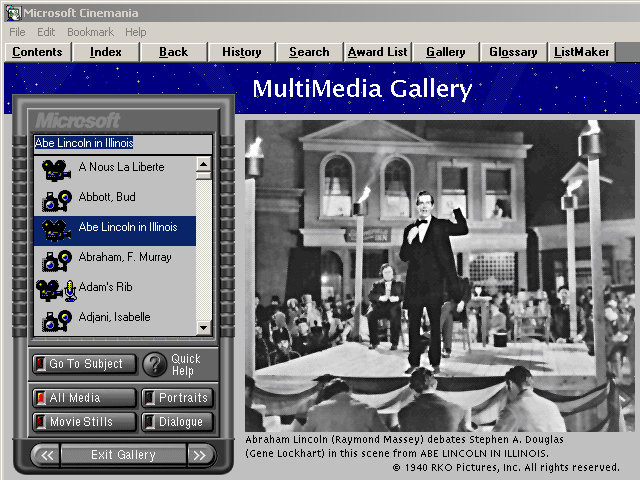Image resolution: width=640 pixels, height=480 pixels.
Task: Click the Gallery toolbar button
Action: pos(445,52)
